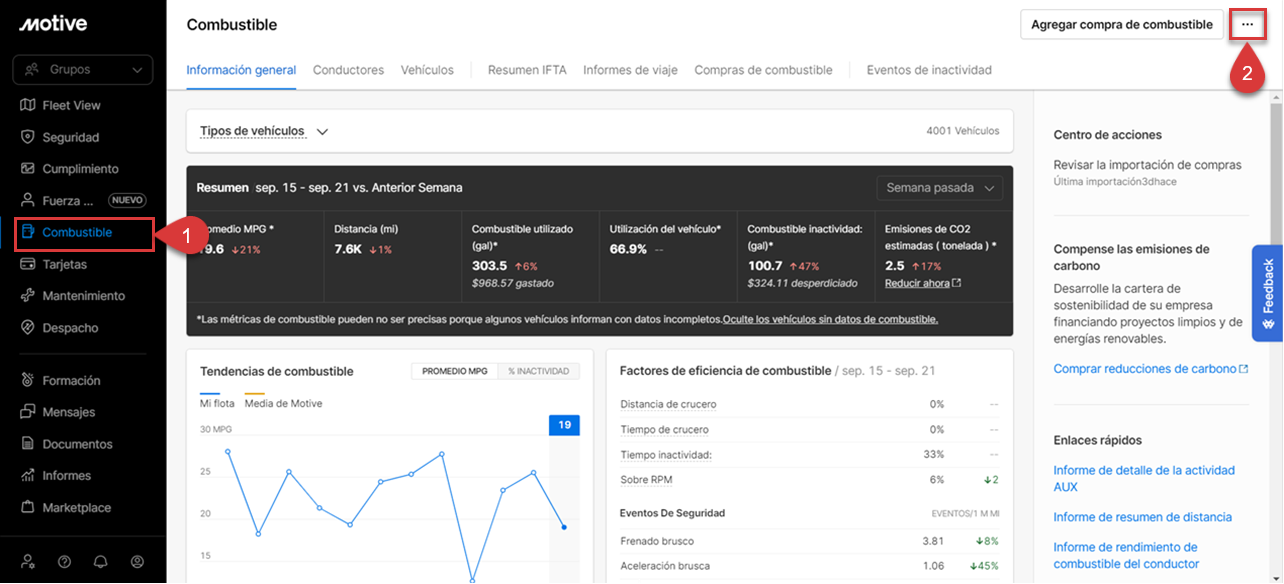
Task: Switch chart to % INACTIVIDAD
Action: click(538, 371)
